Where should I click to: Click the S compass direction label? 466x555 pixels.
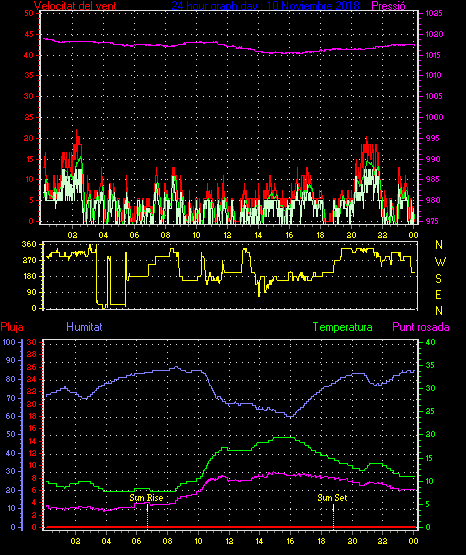(438, 279)
